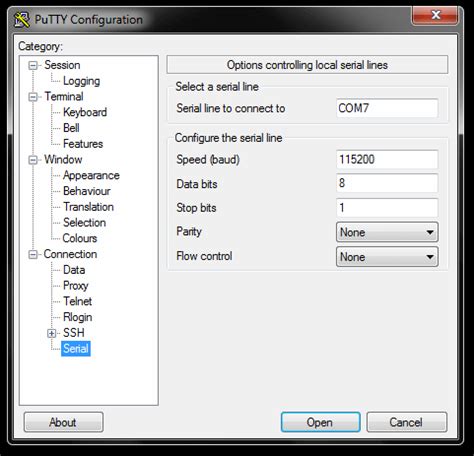Image resolution: width=474 pixels, height=456 pixels.
Task: Select the Logging category
Action: coord(82,81)
